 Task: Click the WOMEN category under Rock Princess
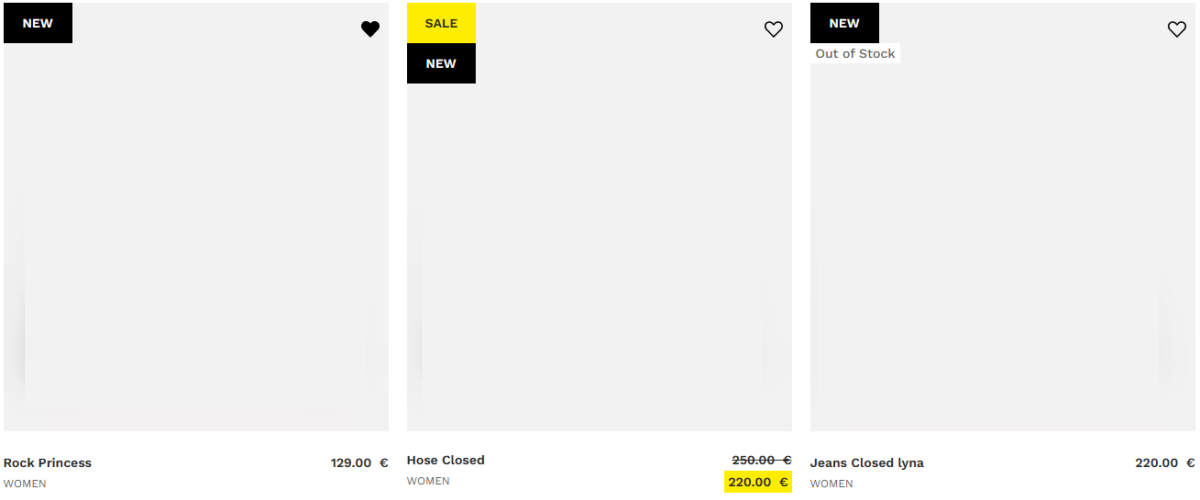pos(25,484)
